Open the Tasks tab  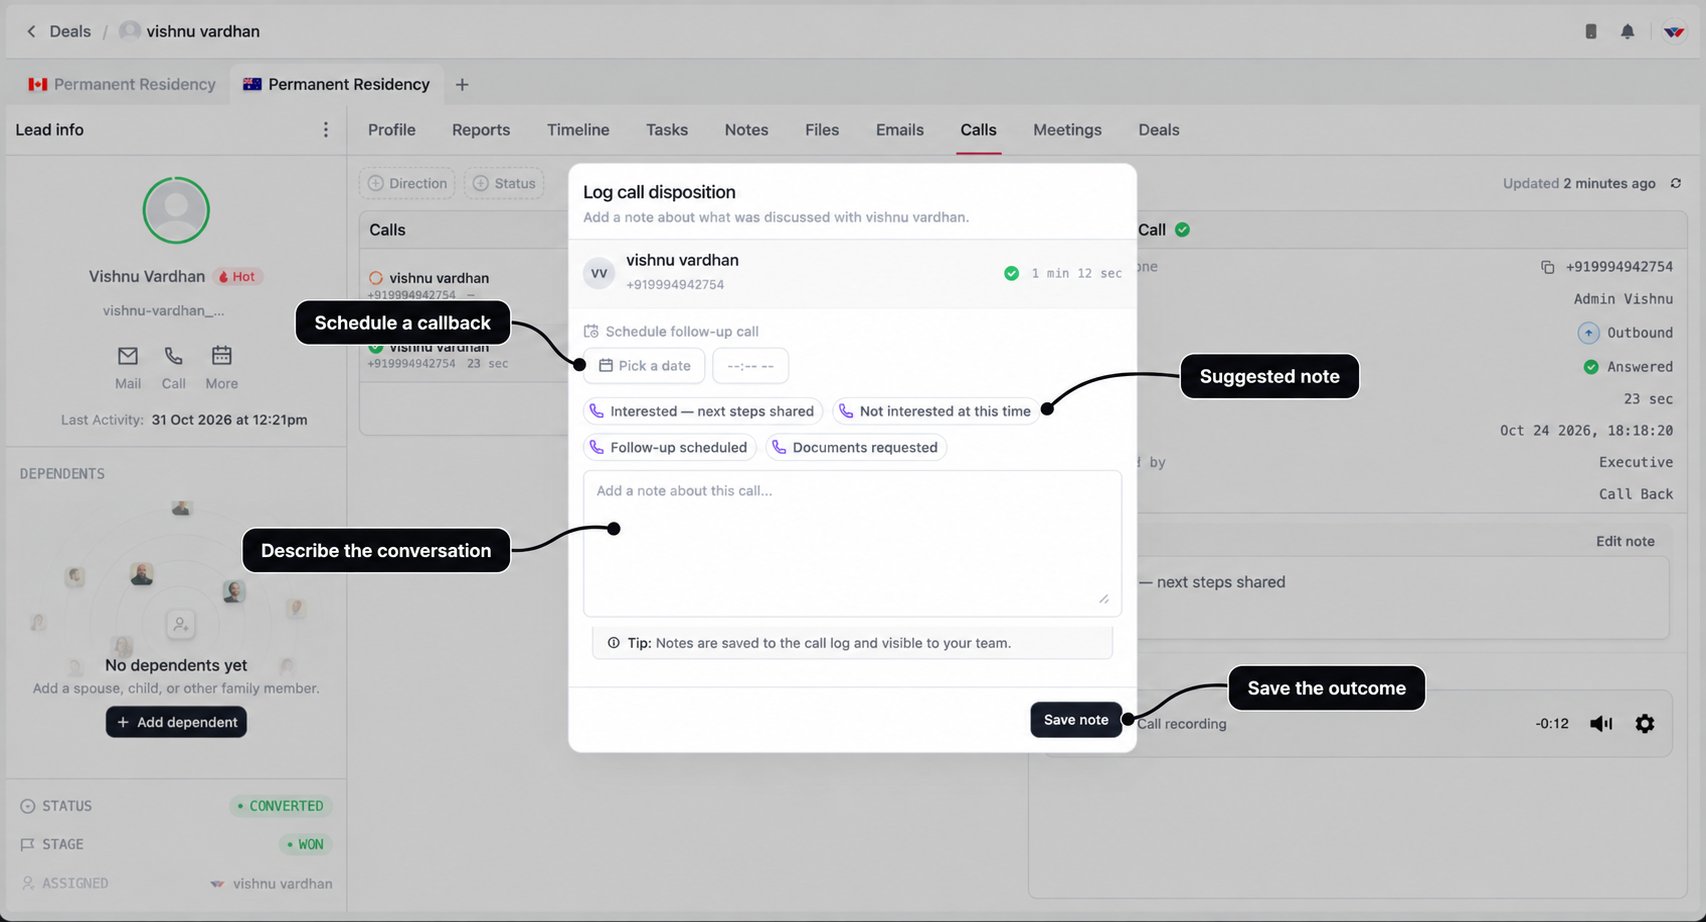pyautogui.click(x=667, y=130)
